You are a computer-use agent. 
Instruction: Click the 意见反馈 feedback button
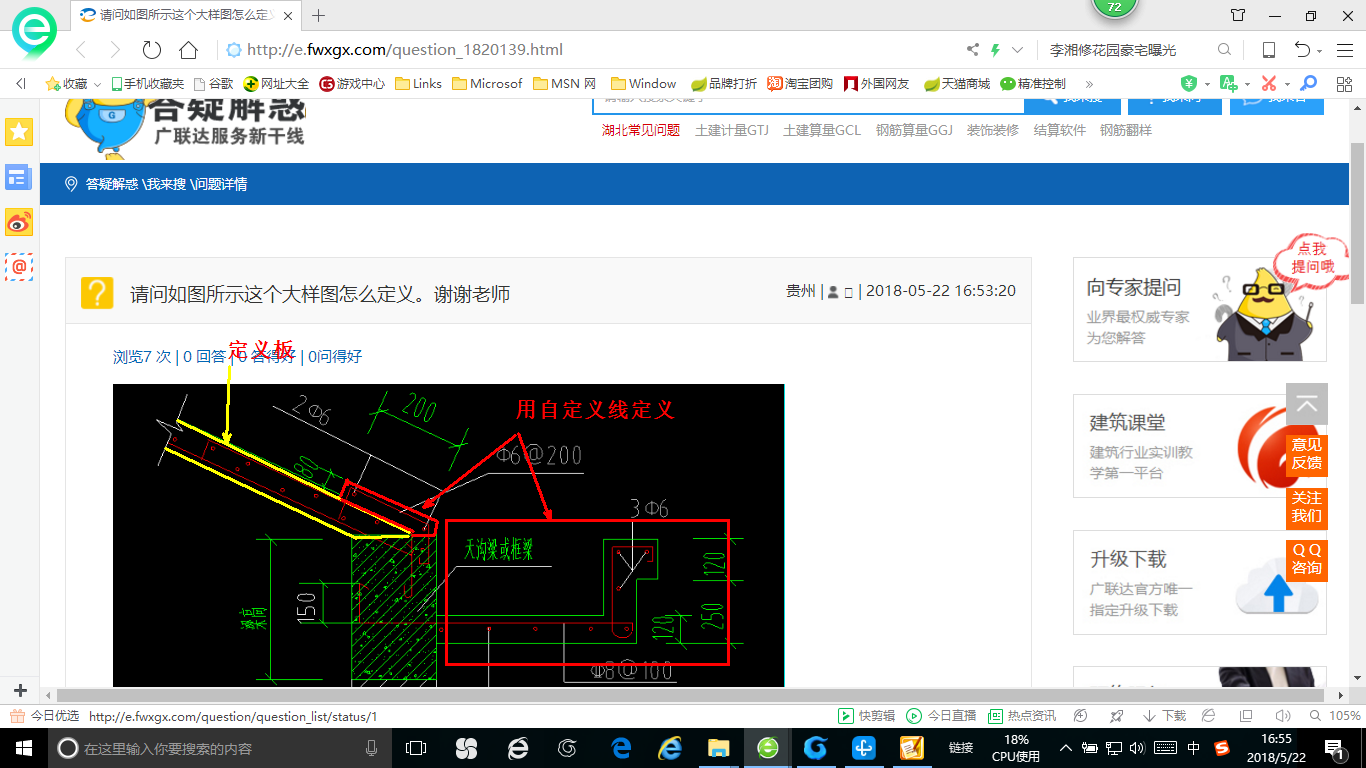click(1307, 454)
